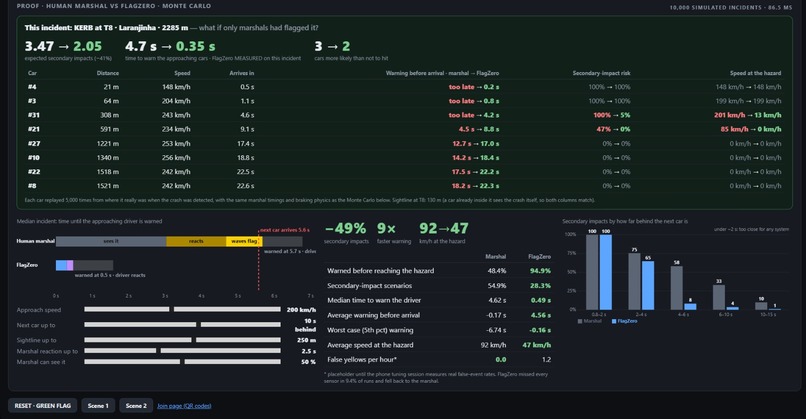Switch to Scene 2
The height and width of the screenshot is (419, 806).
click(x=136, y=406)
